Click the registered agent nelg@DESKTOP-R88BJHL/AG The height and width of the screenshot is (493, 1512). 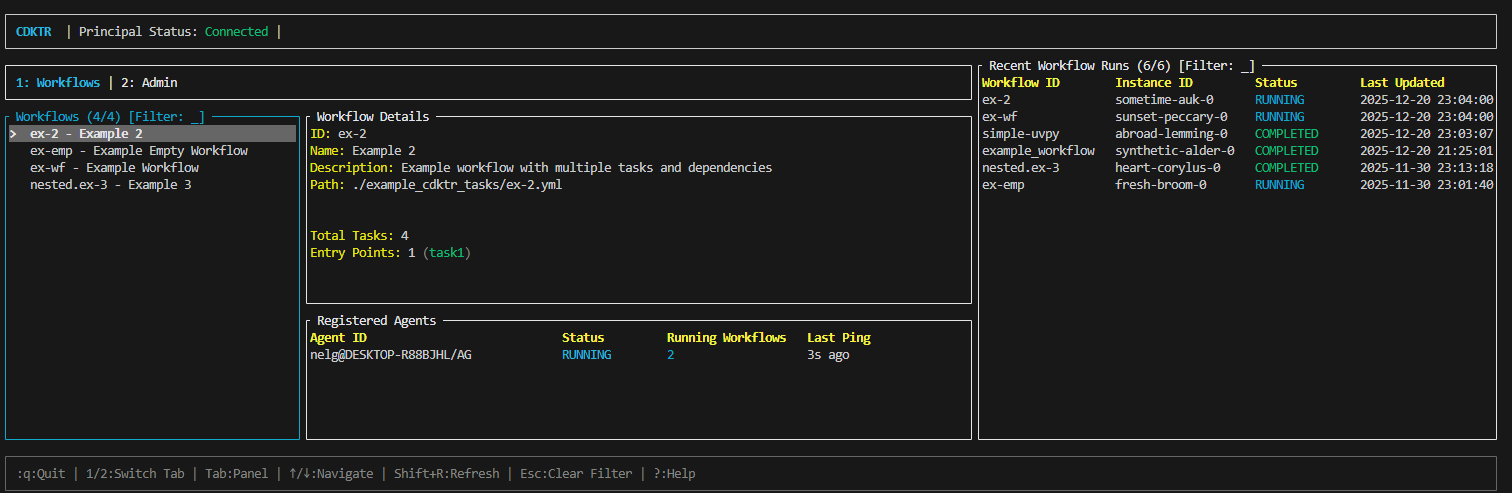click(390, 355)
